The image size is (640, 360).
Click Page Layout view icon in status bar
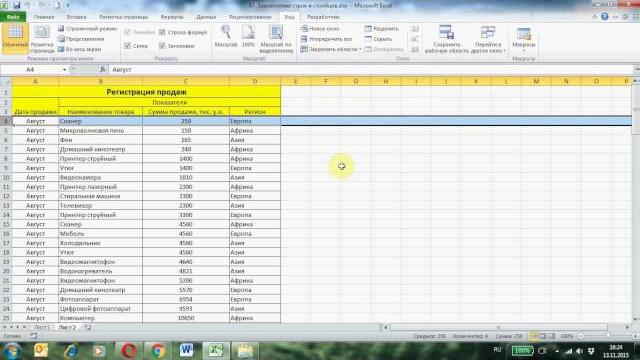tap(543, 336)
